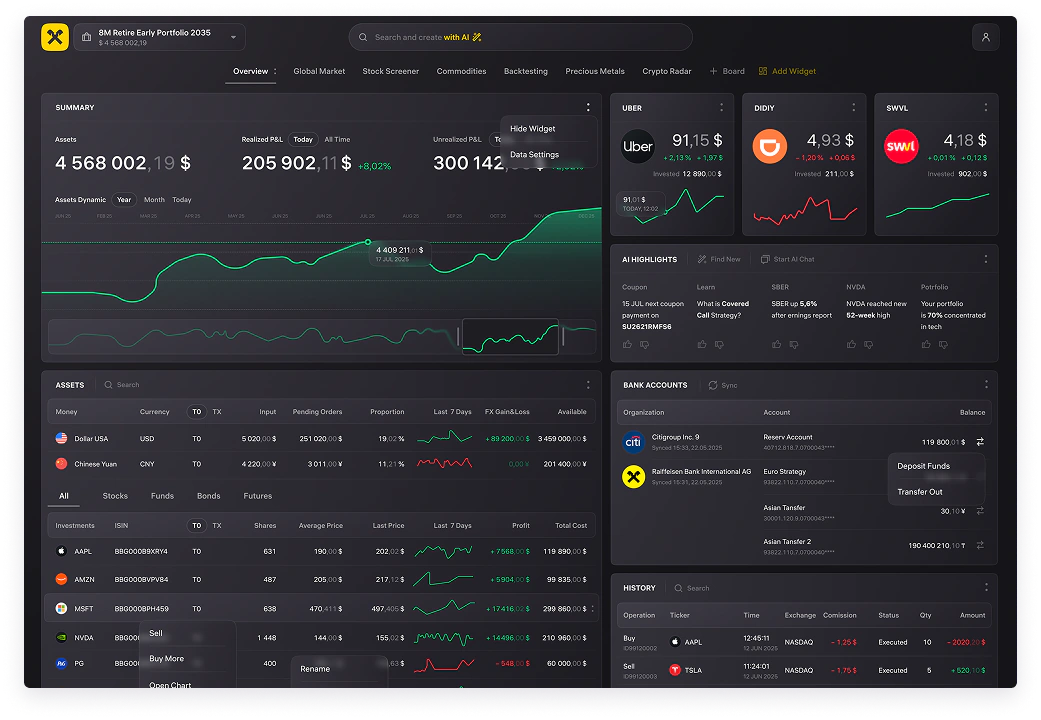
Task: Toggle TO in Money table header
Action: (x=197, y=412)
